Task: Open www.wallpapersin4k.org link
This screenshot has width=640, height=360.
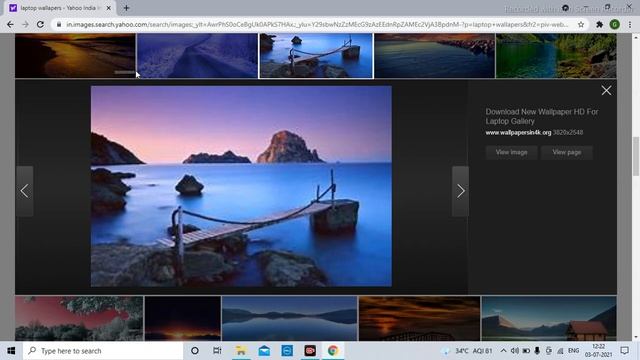Action: (518, 132)
